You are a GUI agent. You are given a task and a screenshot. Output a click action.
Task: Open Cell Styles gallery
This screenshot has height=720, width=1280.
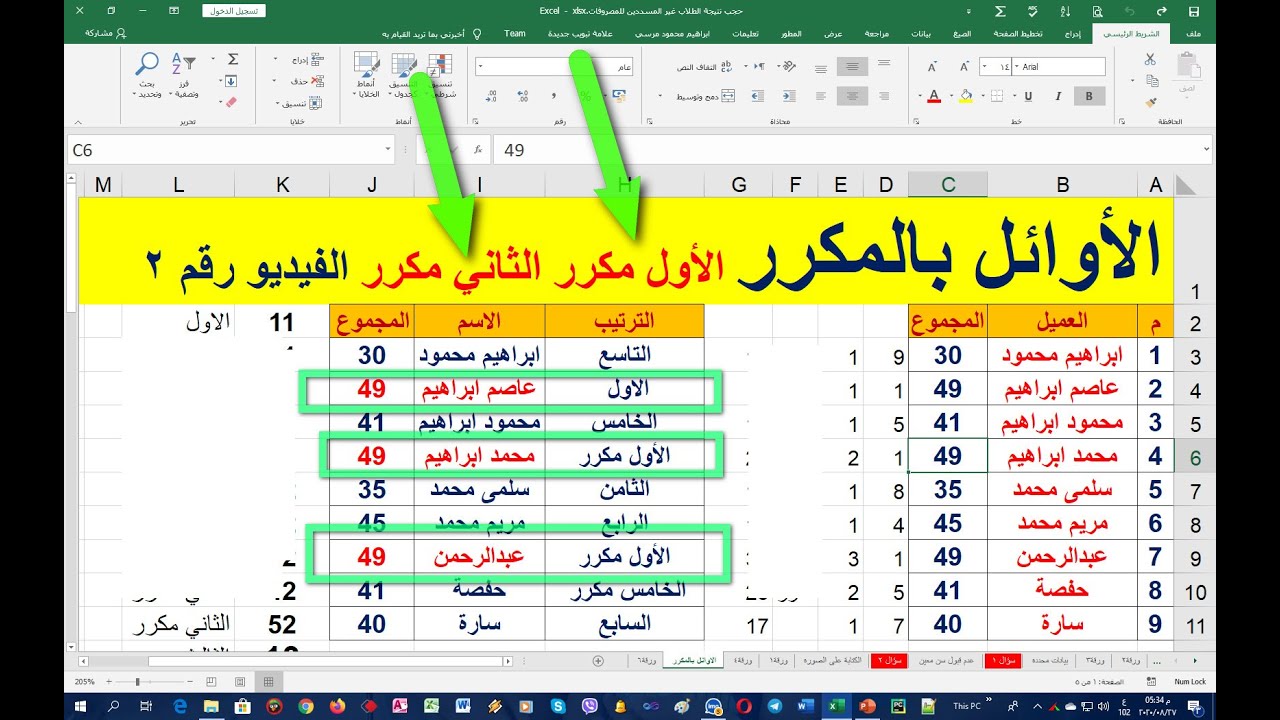[367, 76]
